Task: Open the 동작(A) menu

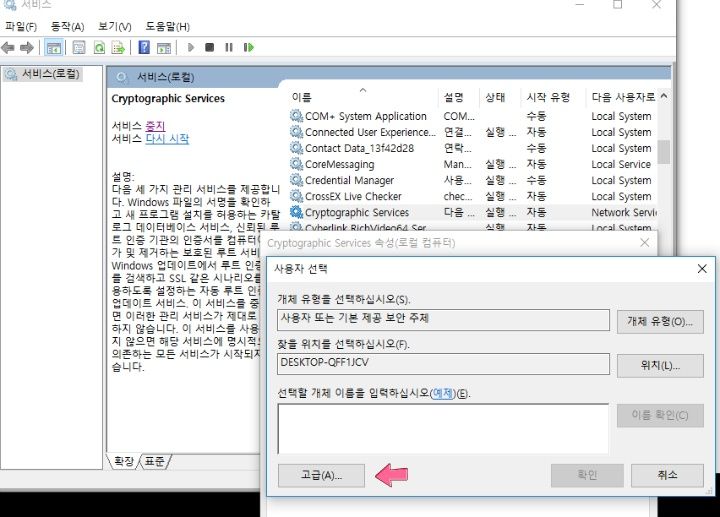Action: (x=68, y=27)
